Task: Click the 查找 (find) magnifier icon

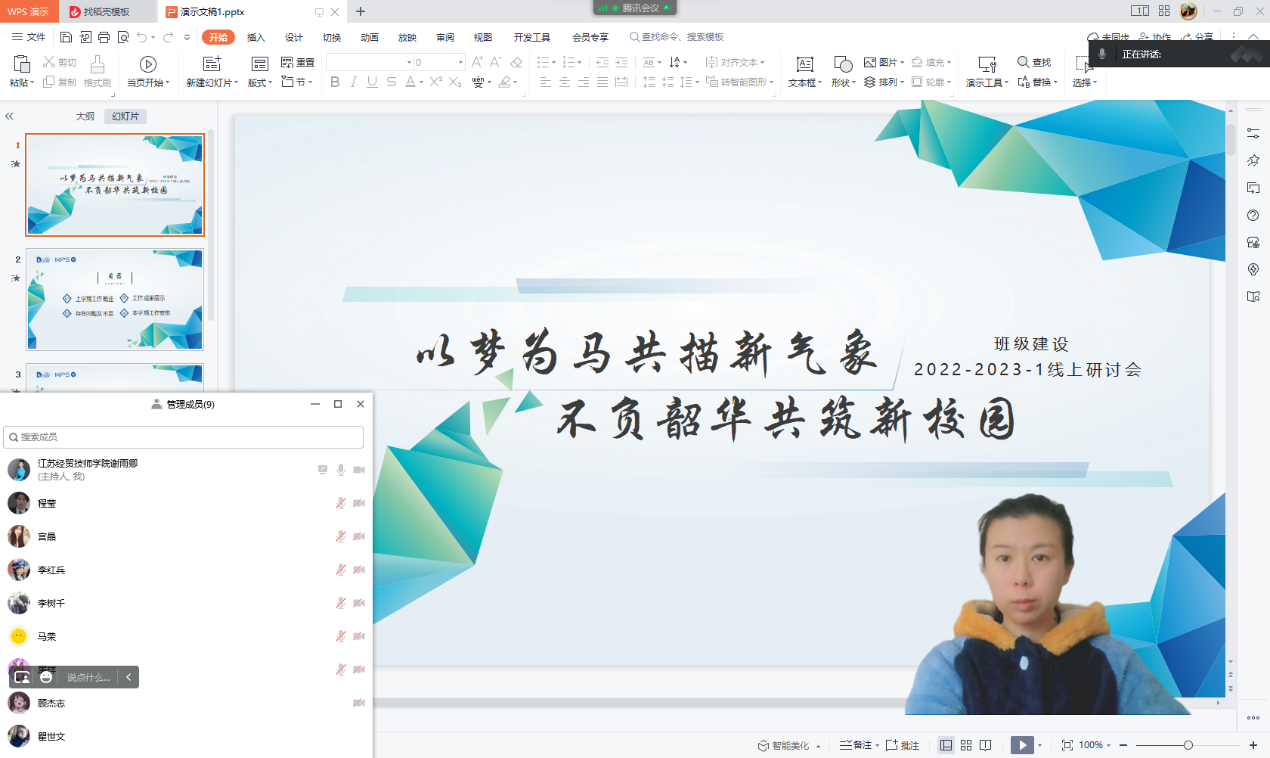Action: (1023, 62)
